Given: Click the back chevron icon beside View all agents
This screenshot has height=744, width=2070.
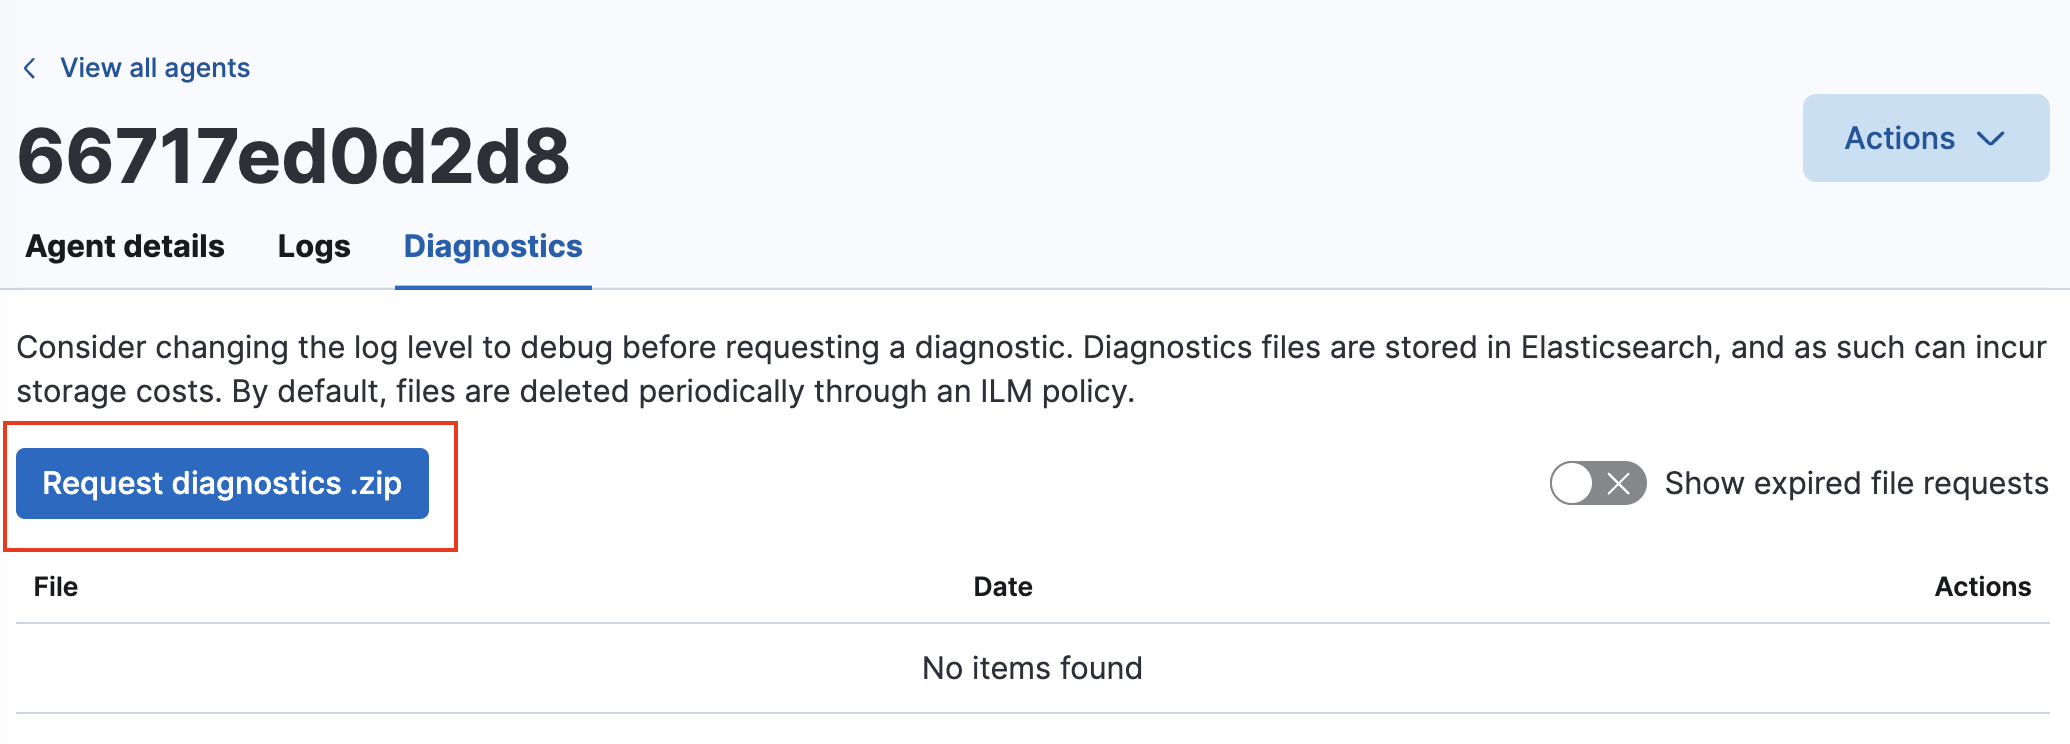Looking at the screenshot, I should click(x=31, y=67).
